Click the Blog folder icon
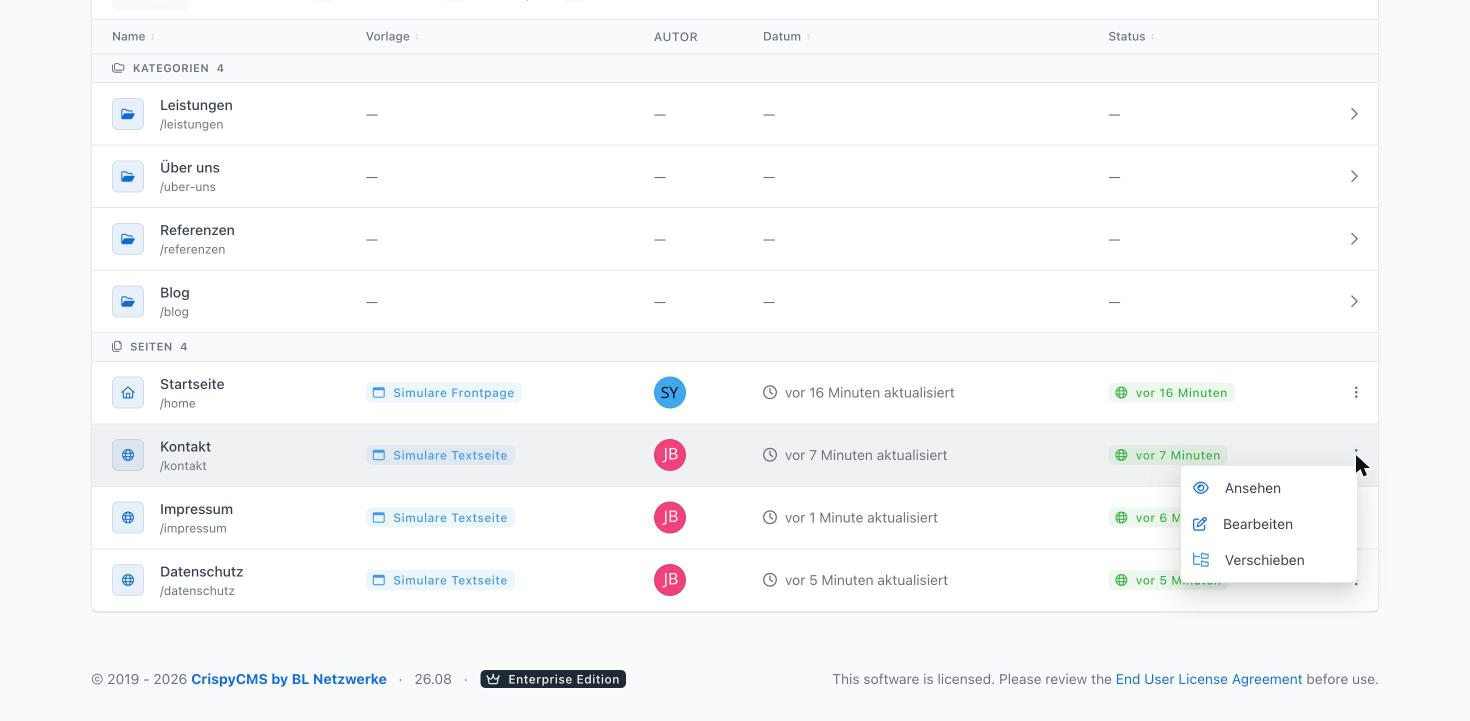 pyautogui.click(x=128, y=301)
